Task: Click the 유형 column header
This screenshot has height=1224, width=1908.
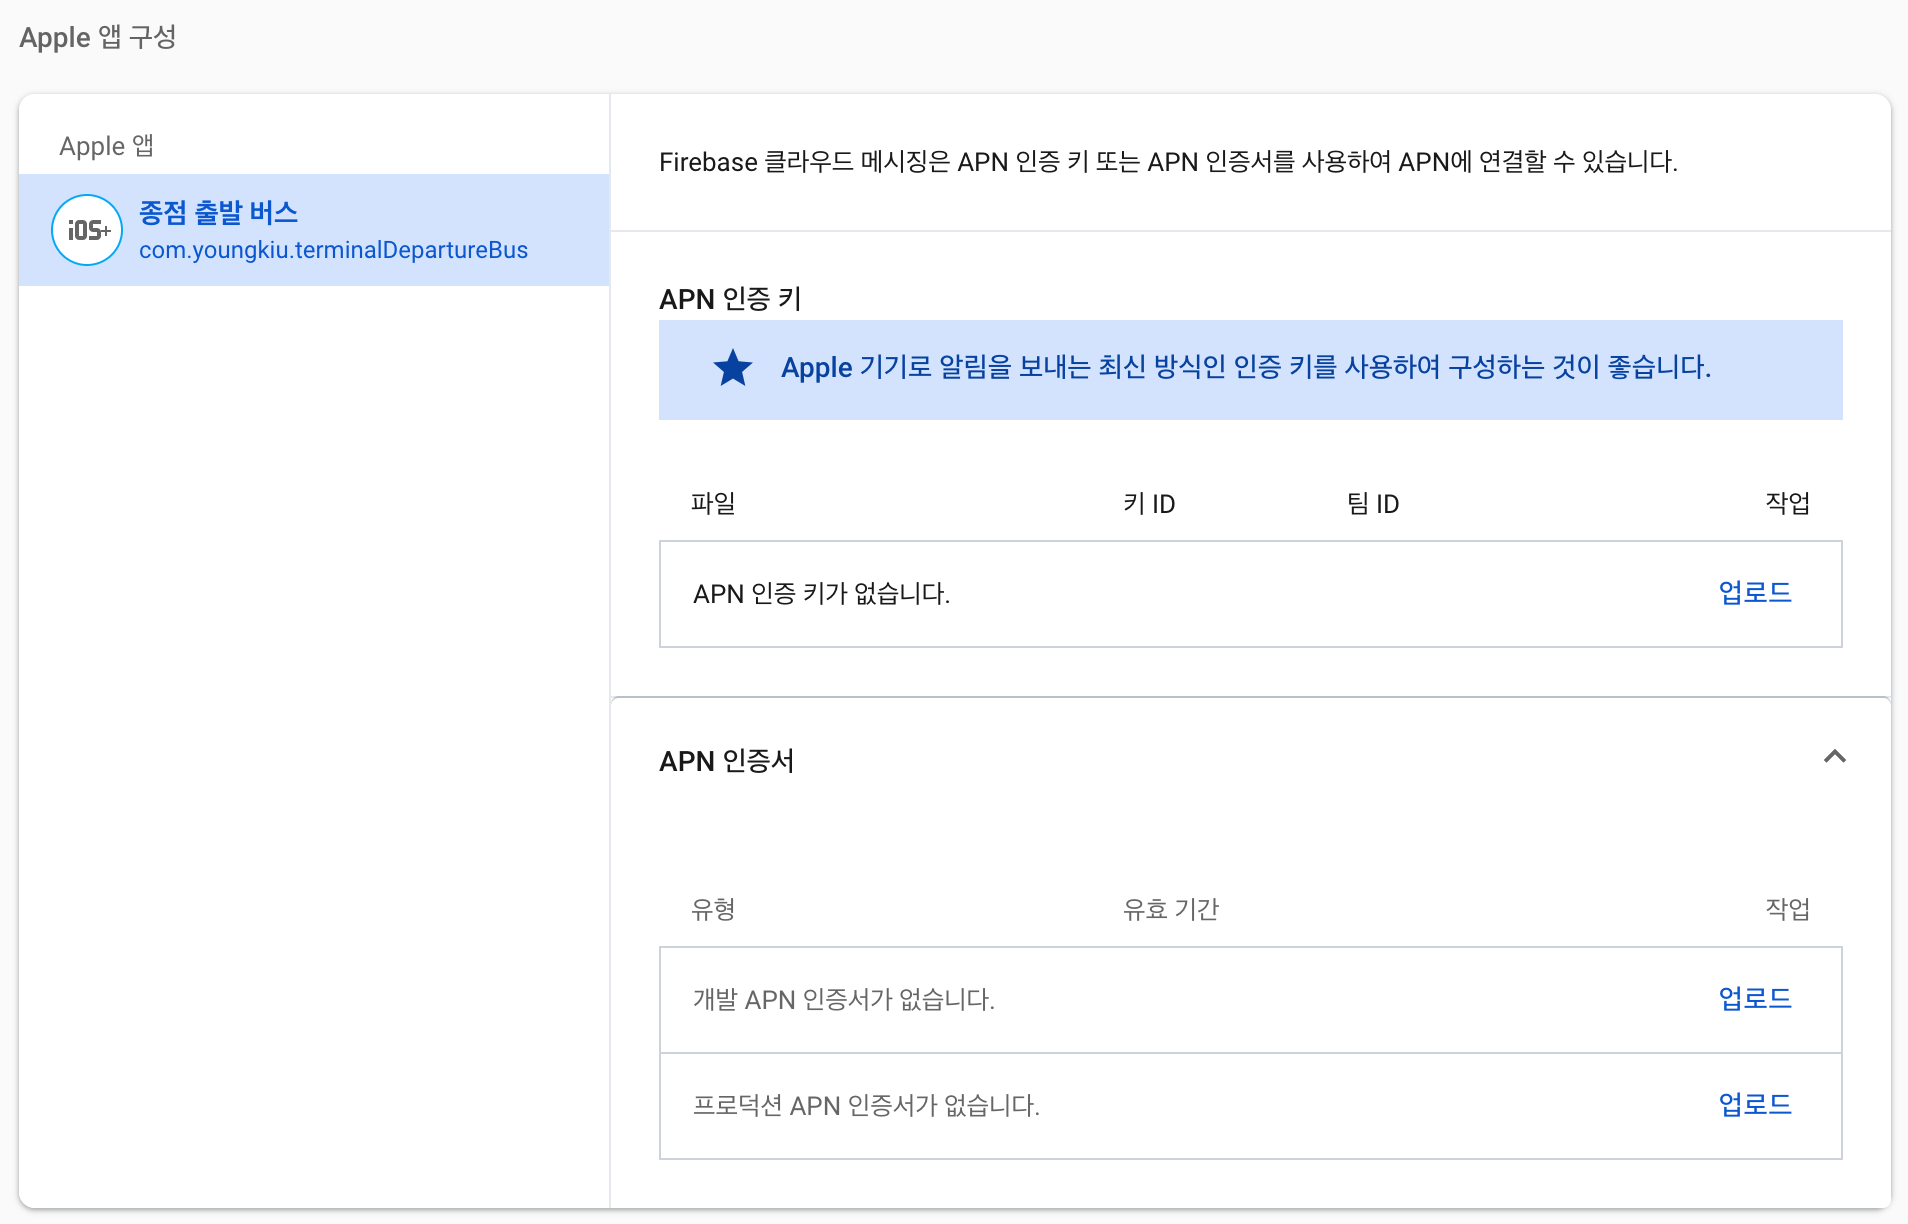Action: point(713,909)
